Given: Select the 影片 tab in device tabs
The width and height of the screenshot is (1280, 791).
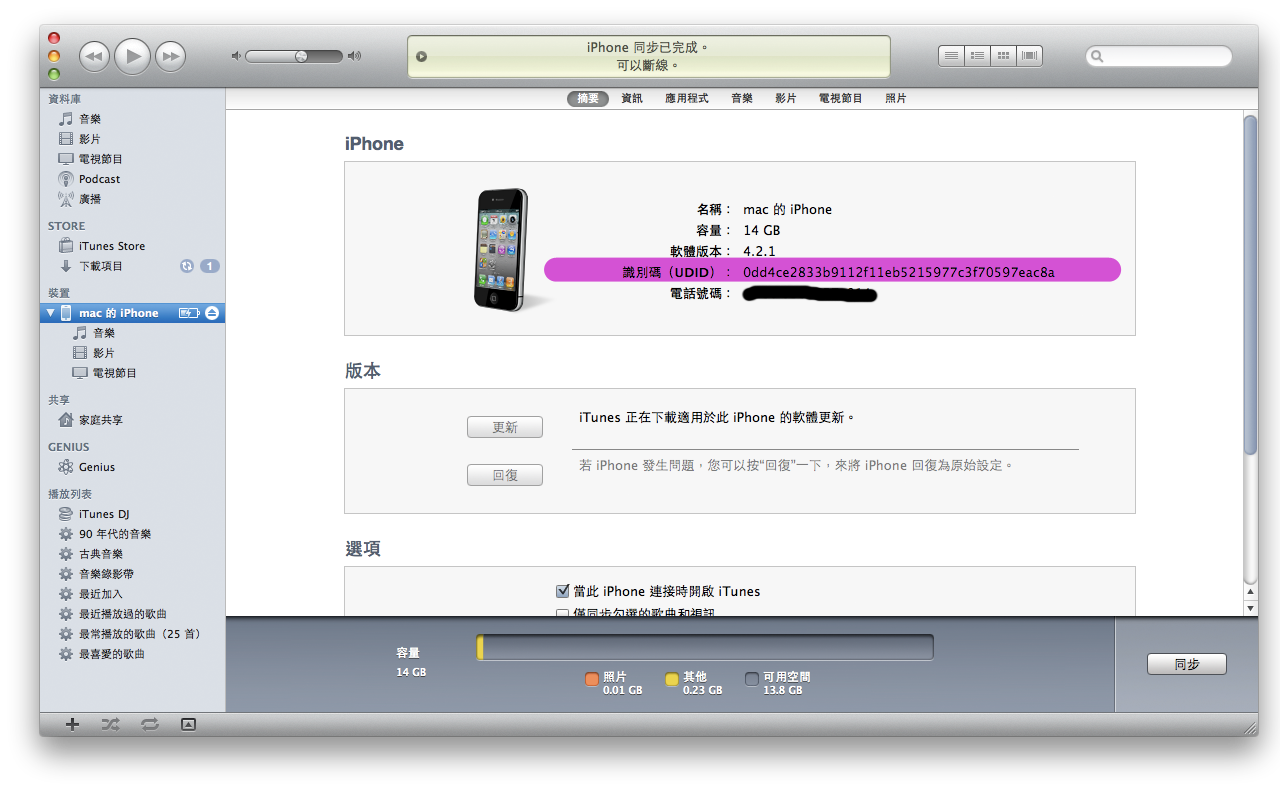Looking at the screenshot, I should click(x=786, y=98).
